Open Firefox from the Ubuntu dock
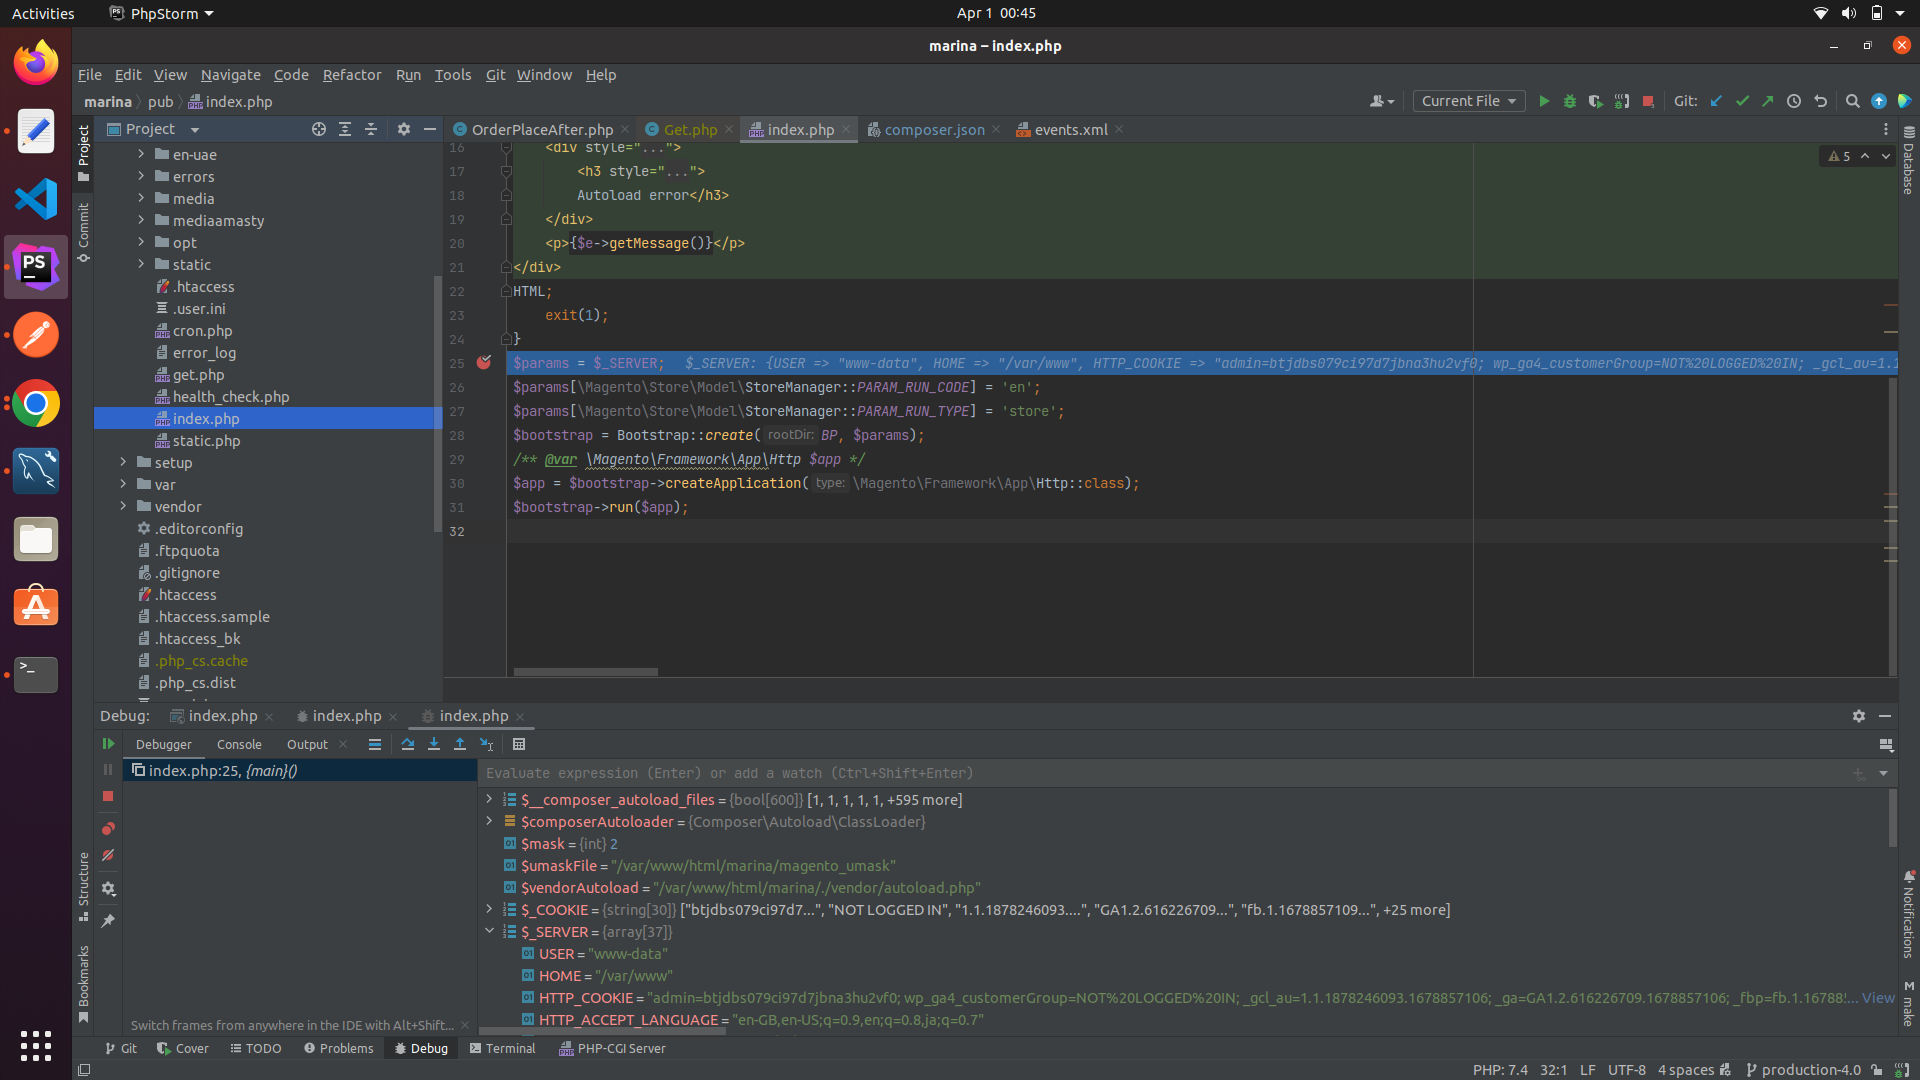Image resolution: width=1920 pixels, height=1080 pixels. tap(36, 63)
